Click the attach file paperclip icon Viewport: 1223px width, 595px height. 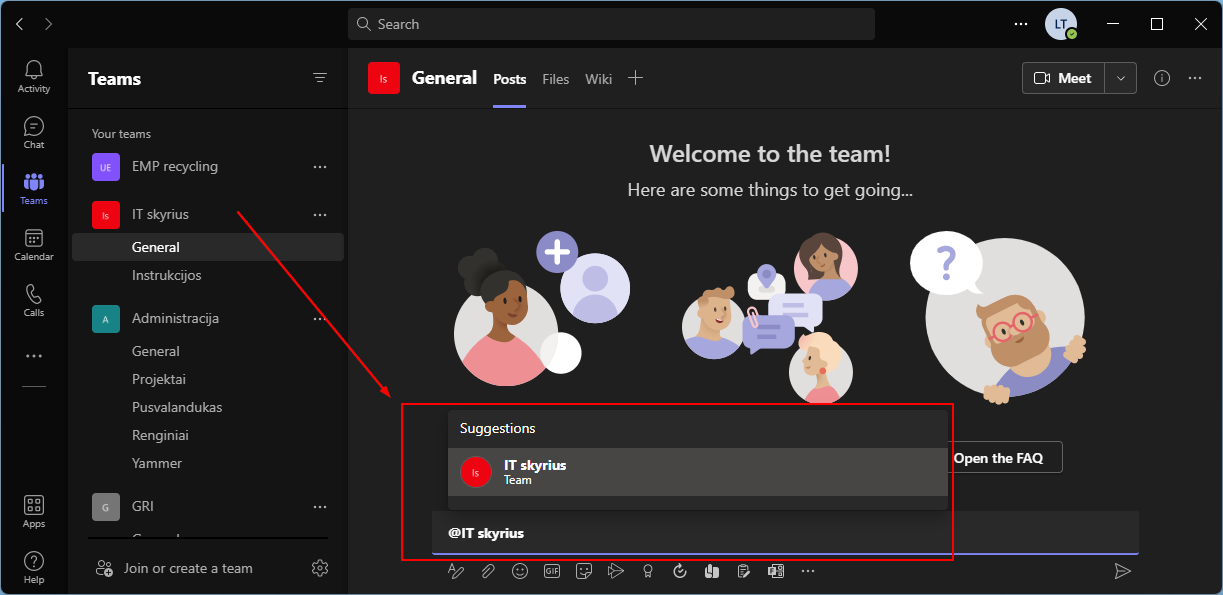(488, 571)
